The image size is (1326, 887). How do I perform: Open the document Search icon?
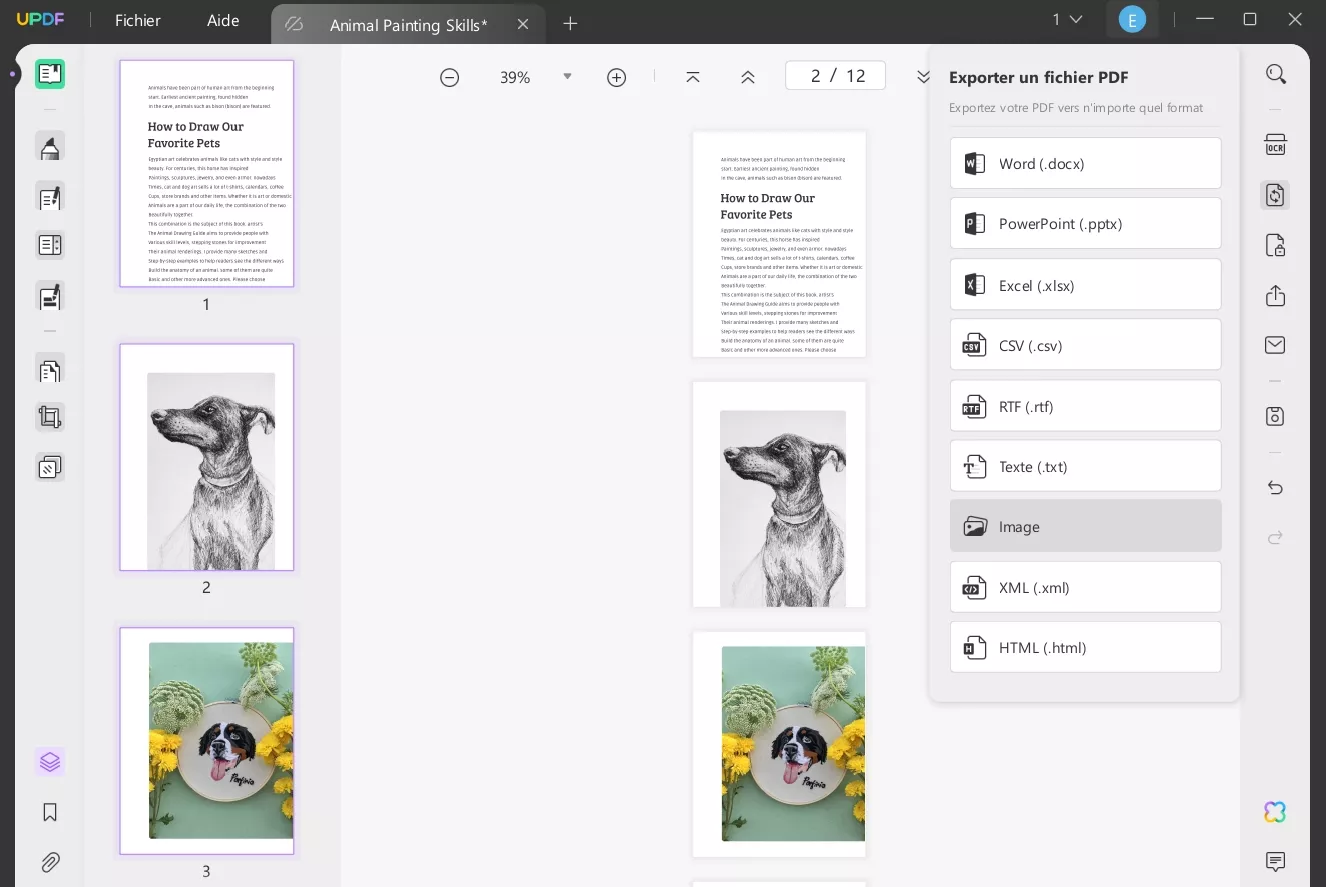(1275, 73)
